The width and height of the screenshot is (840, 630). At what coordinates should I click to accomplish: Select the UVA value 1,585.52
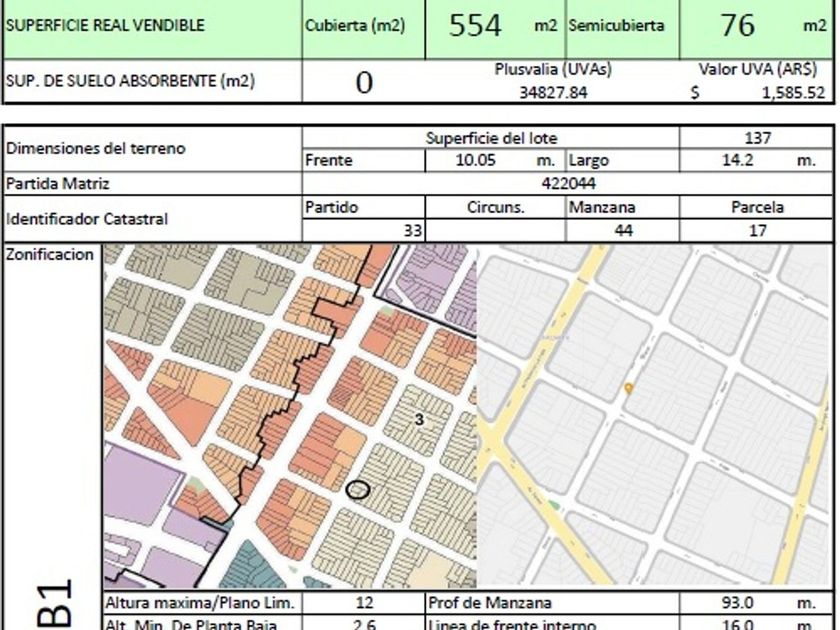click(x=793, y=93)
